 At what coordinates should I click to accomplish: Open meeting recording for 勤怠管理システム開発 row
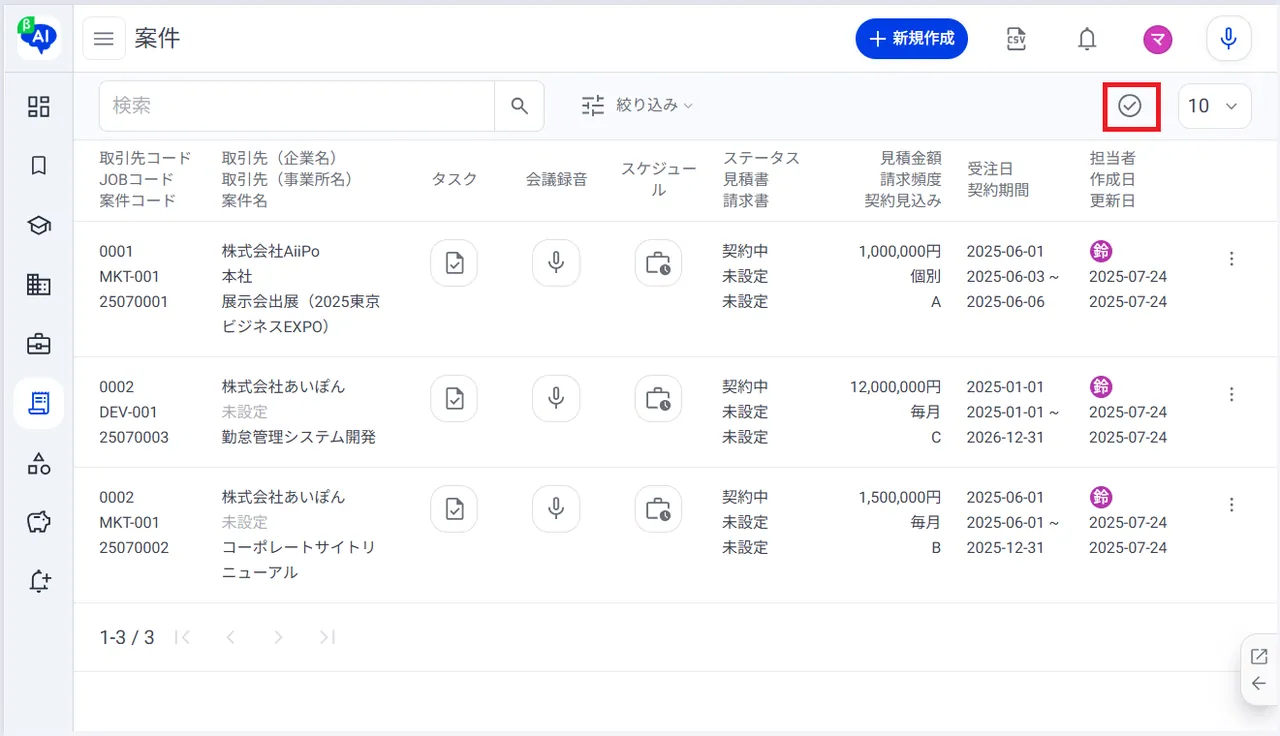[556, 398]
